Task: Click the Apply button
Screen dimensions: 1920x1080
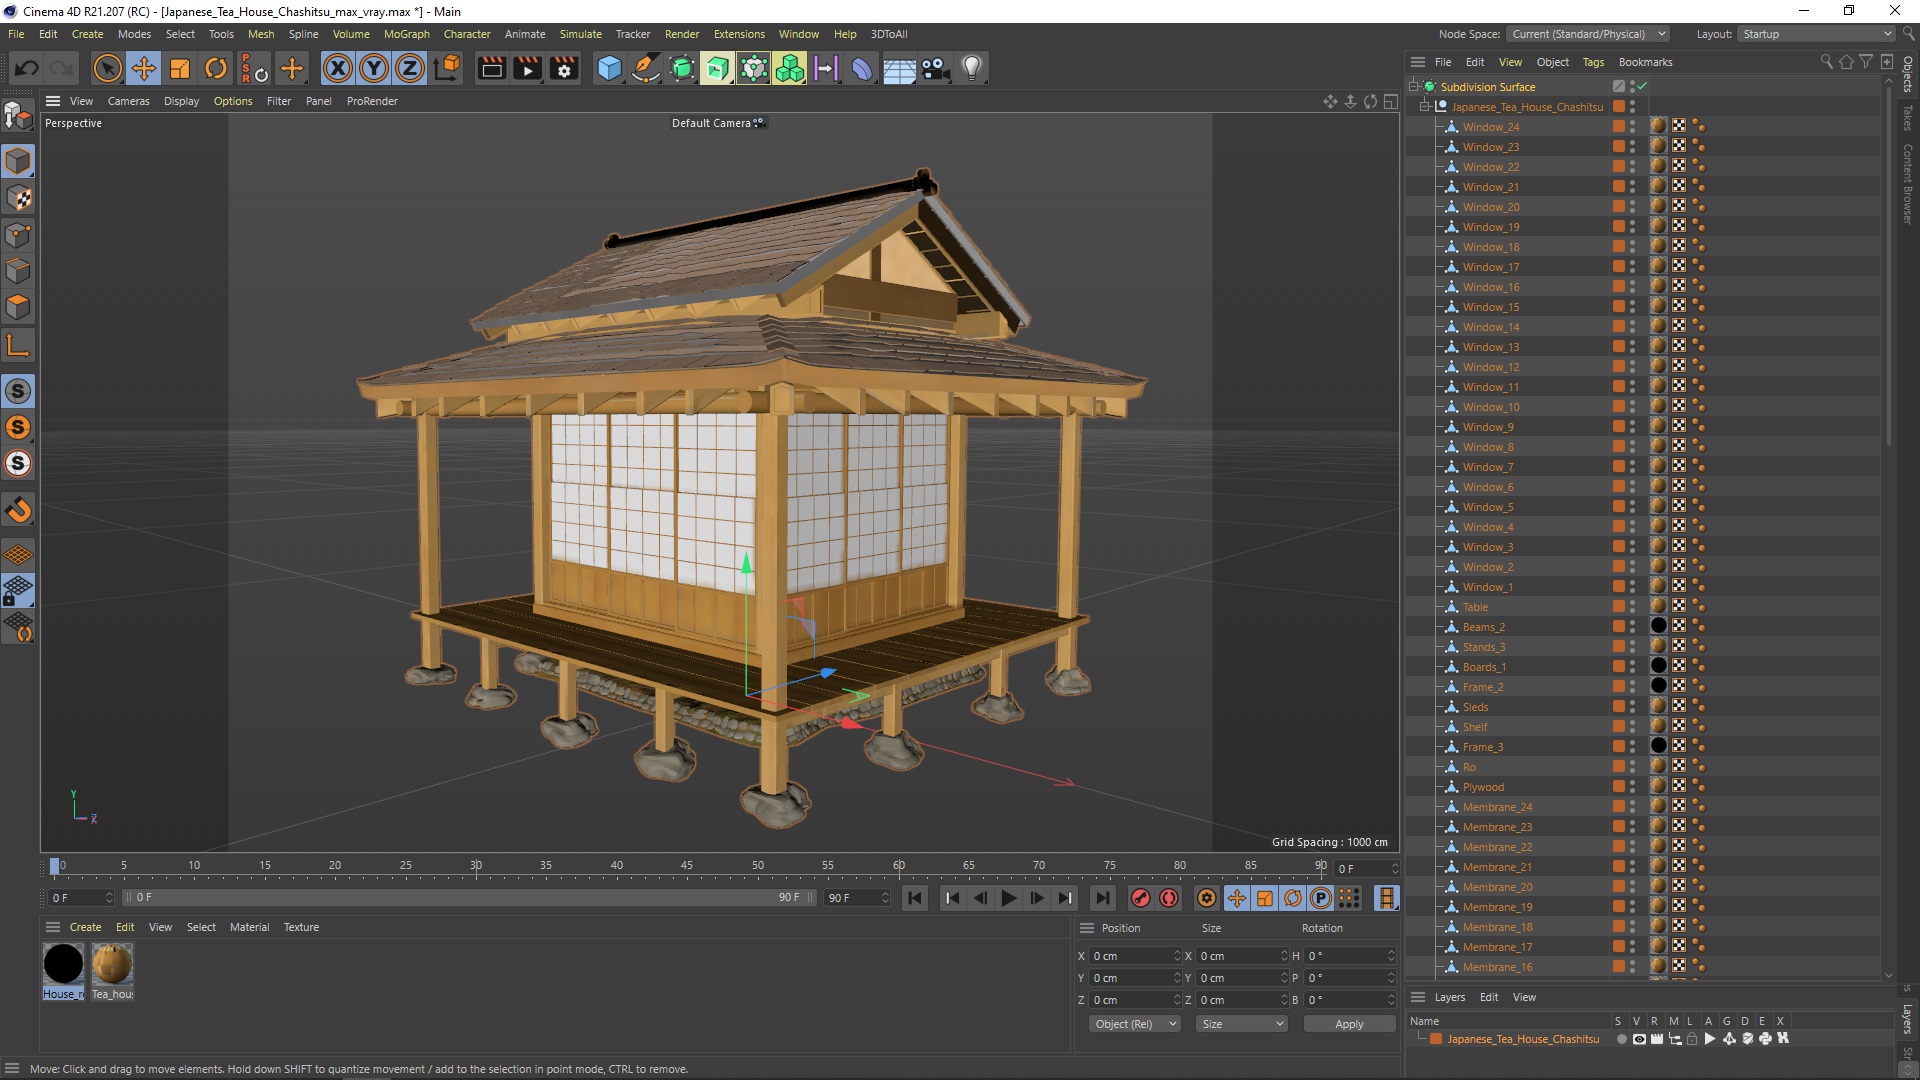Action: pos(1348,1024)
